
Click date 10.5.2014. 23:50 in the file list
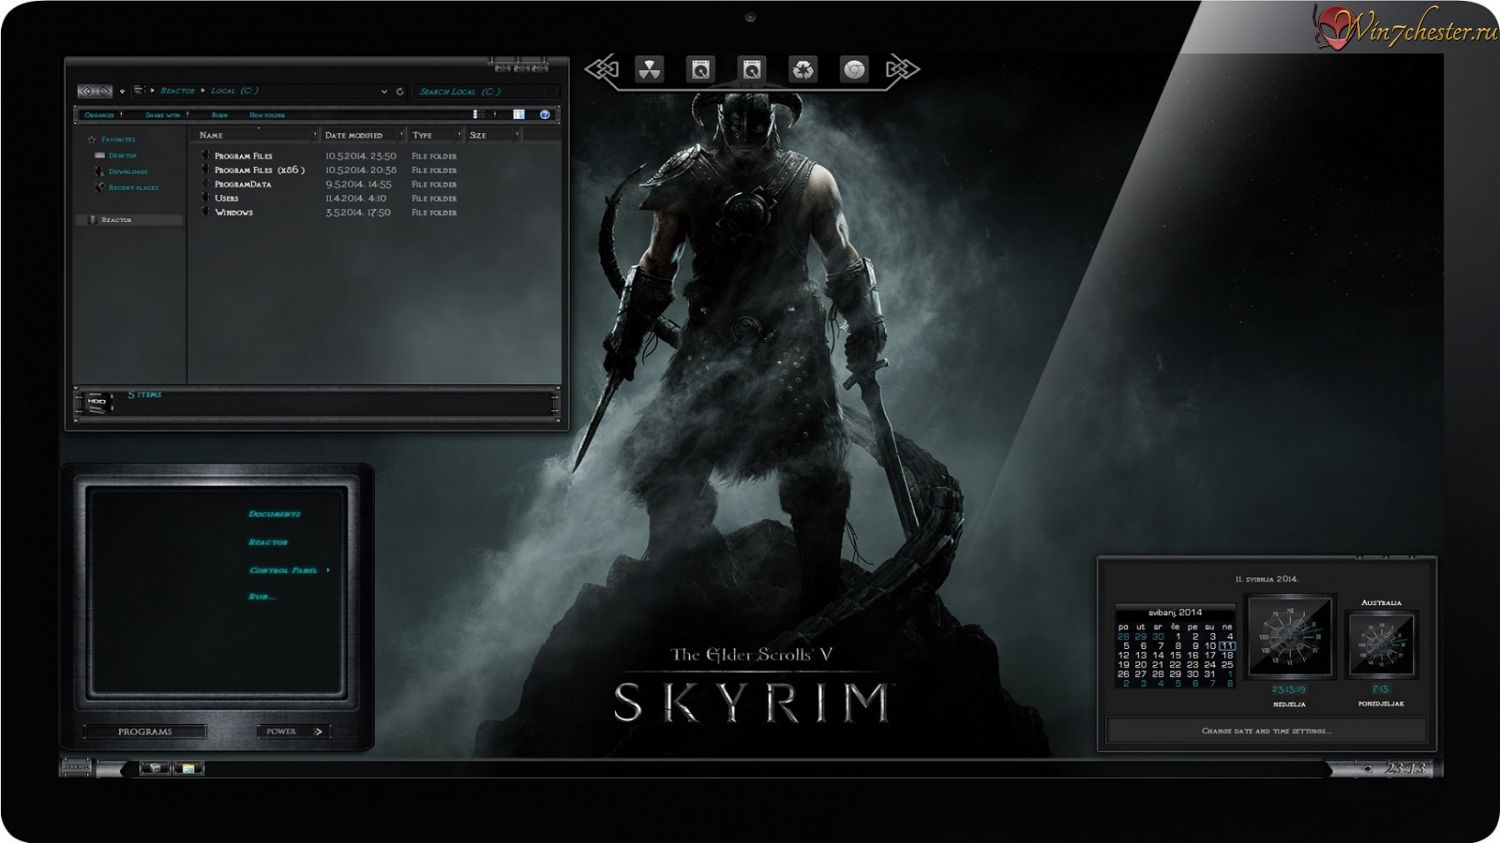[361, 156]
